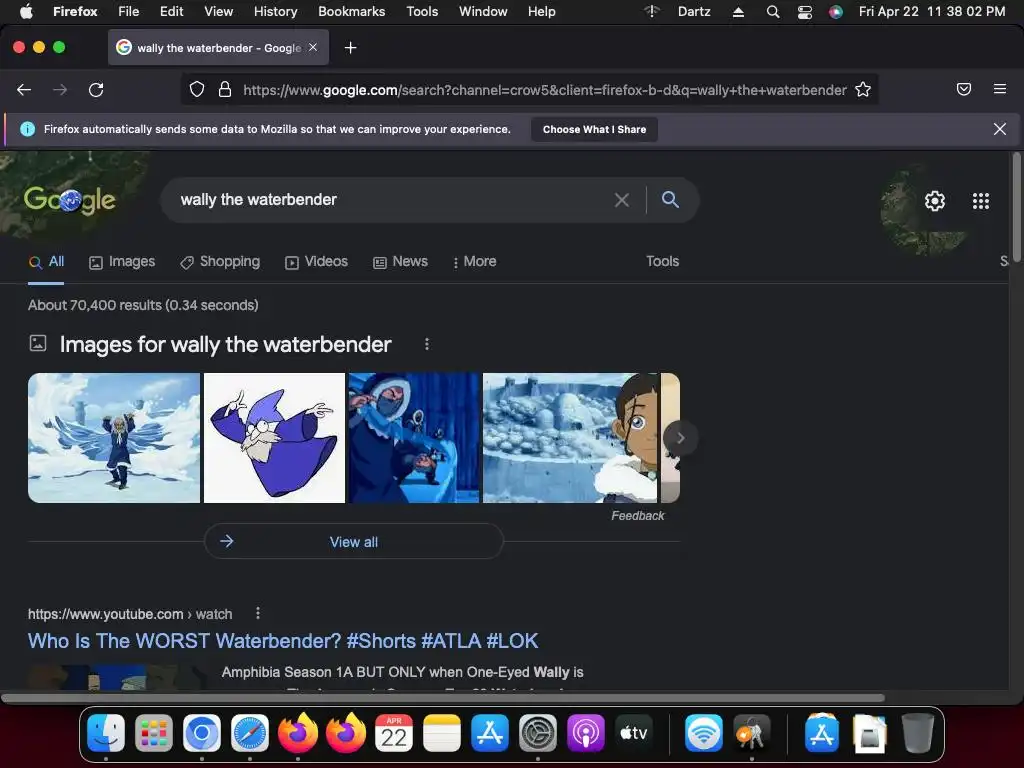
Task: Switch to the News results tab
Action: point(400,262)
